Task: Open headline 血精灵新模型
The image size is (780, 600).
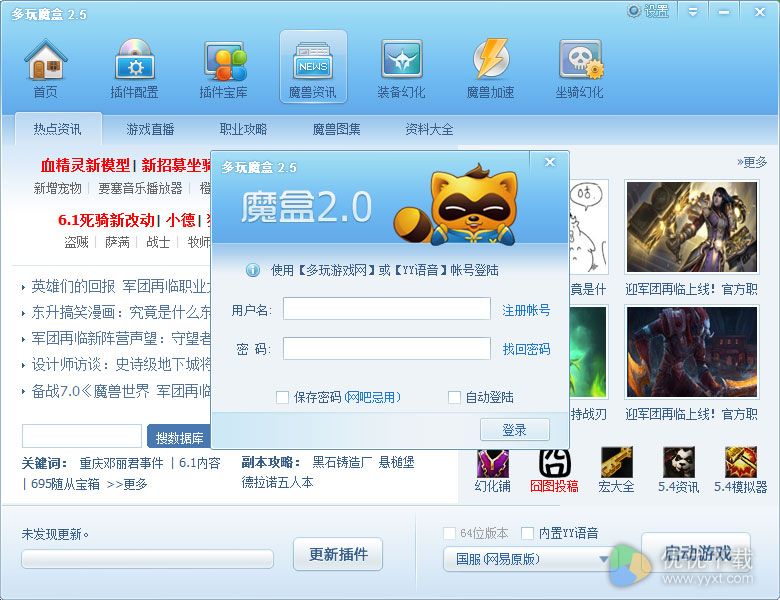Action: (x=85, y=165)
